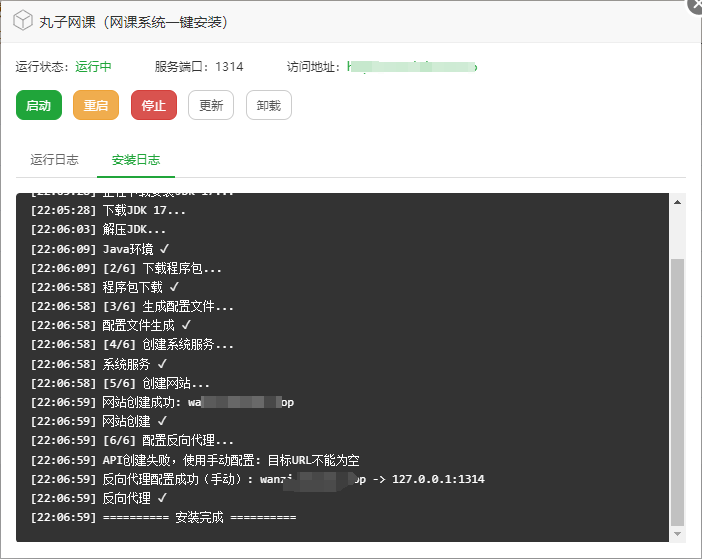This screenshot has width=702, height=559.
Task: Click the [2/6] 下载程序包... log line
Action: point(126,268)
